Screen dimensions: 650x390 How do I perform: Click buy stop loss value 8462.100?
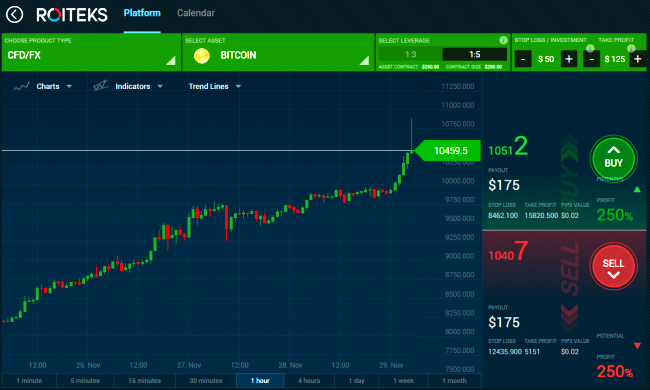point(503,216)
